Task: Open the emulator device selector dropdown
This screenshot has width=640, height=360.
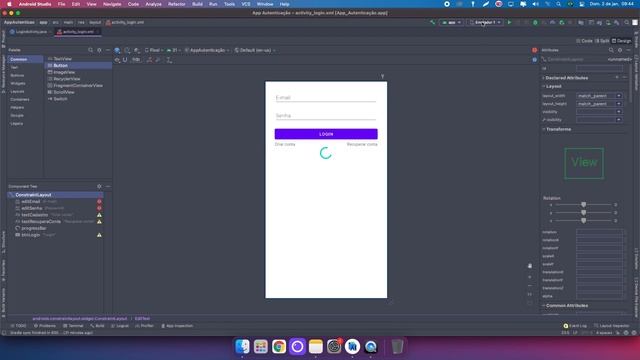Action: (x=485, y=22)
